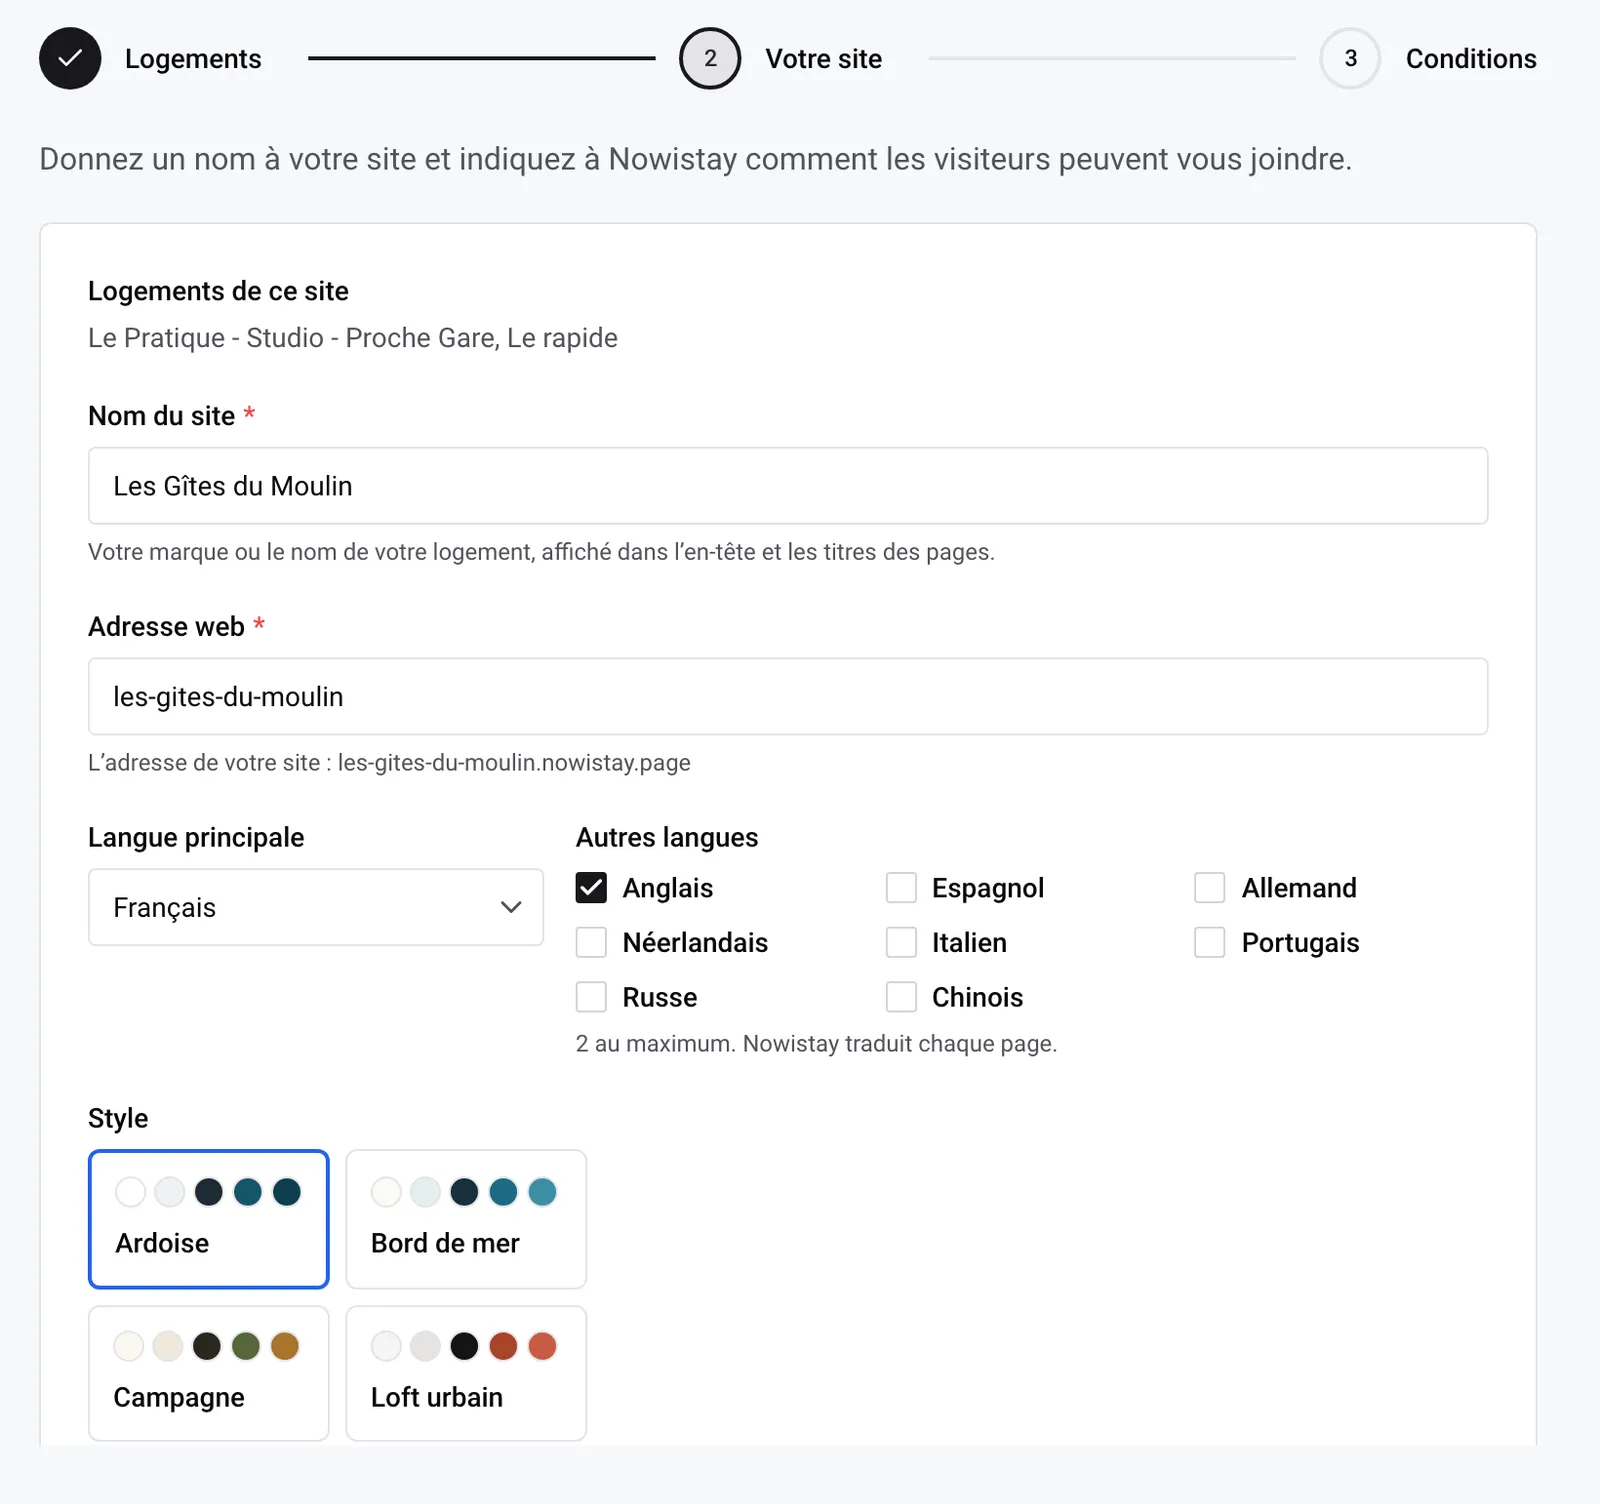Screen dimensions: 1600x1504
Task: Enable the Espagnol language checkbox
Action: point(901,888)
